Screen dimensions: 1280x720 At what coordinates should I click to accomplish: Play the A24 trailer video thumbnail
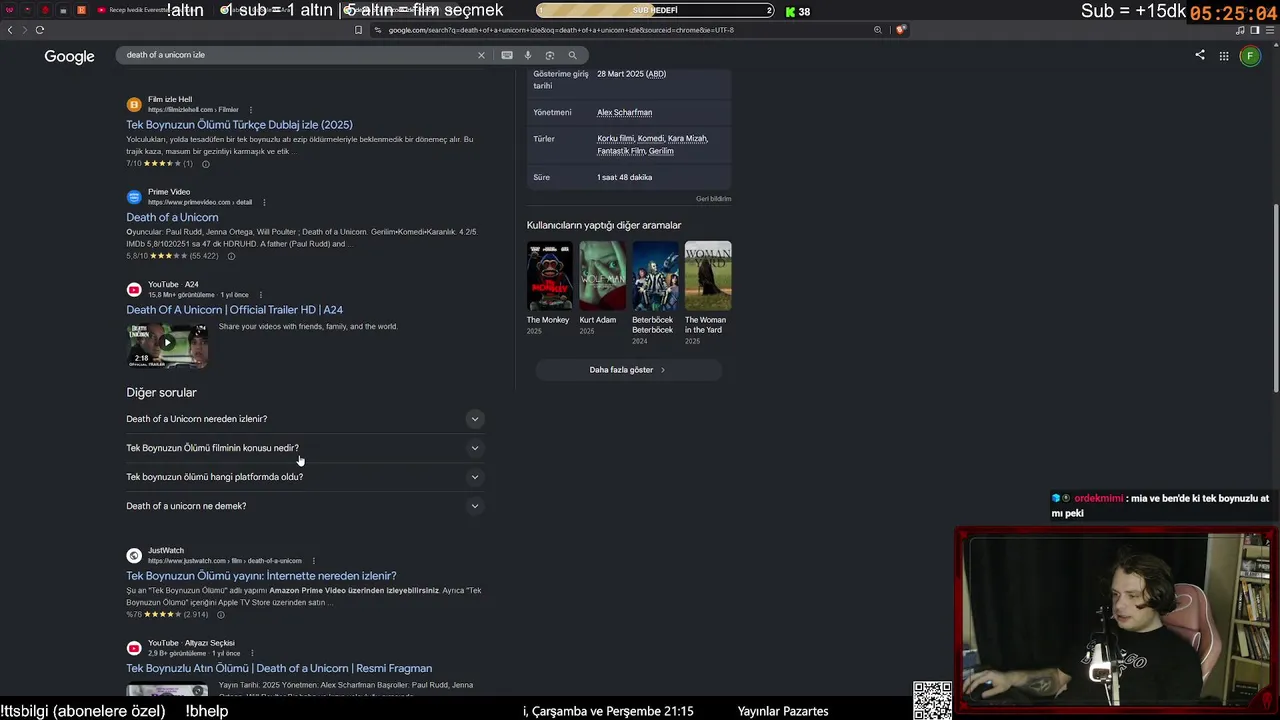tap(167, 344)
